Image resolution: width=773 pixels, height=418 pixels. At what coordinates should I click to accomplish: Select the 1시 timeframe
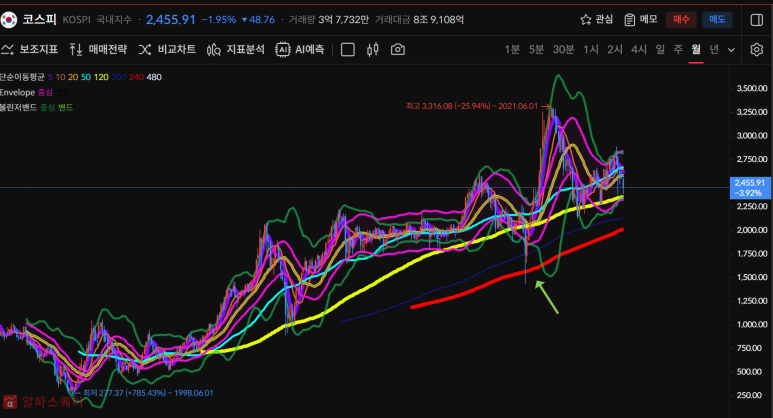click(x=591, y=49)
